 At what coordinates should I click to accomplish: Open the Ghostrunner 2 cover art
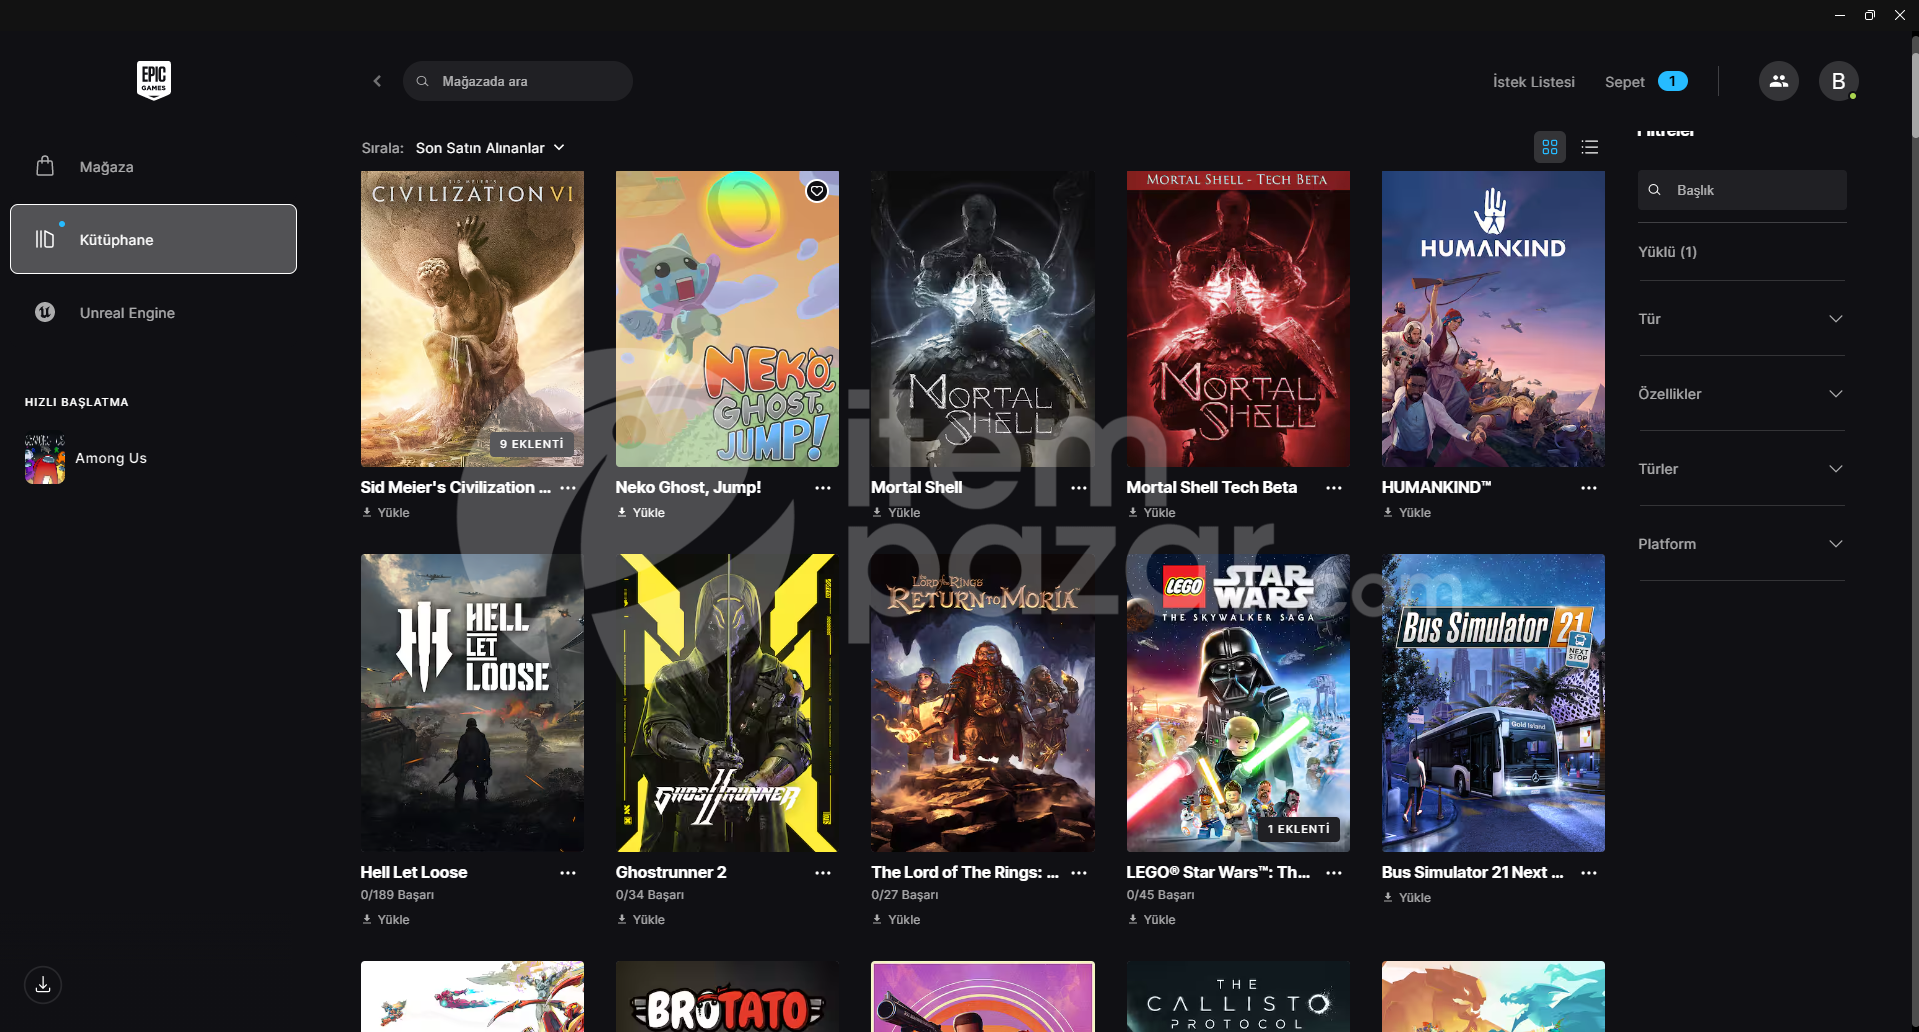727,703
